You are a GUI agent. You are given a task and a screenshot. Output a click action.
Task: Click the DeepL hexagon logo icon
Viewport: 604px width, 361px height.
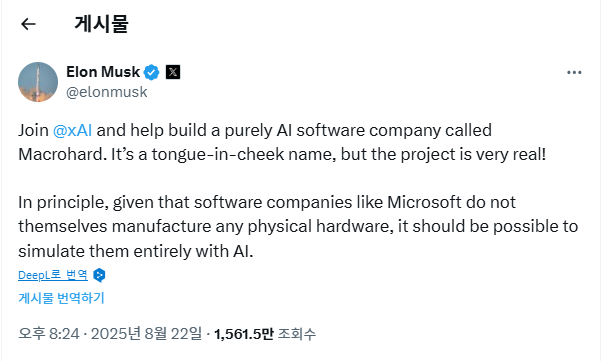pyautogui.click(x=99, y=275)
